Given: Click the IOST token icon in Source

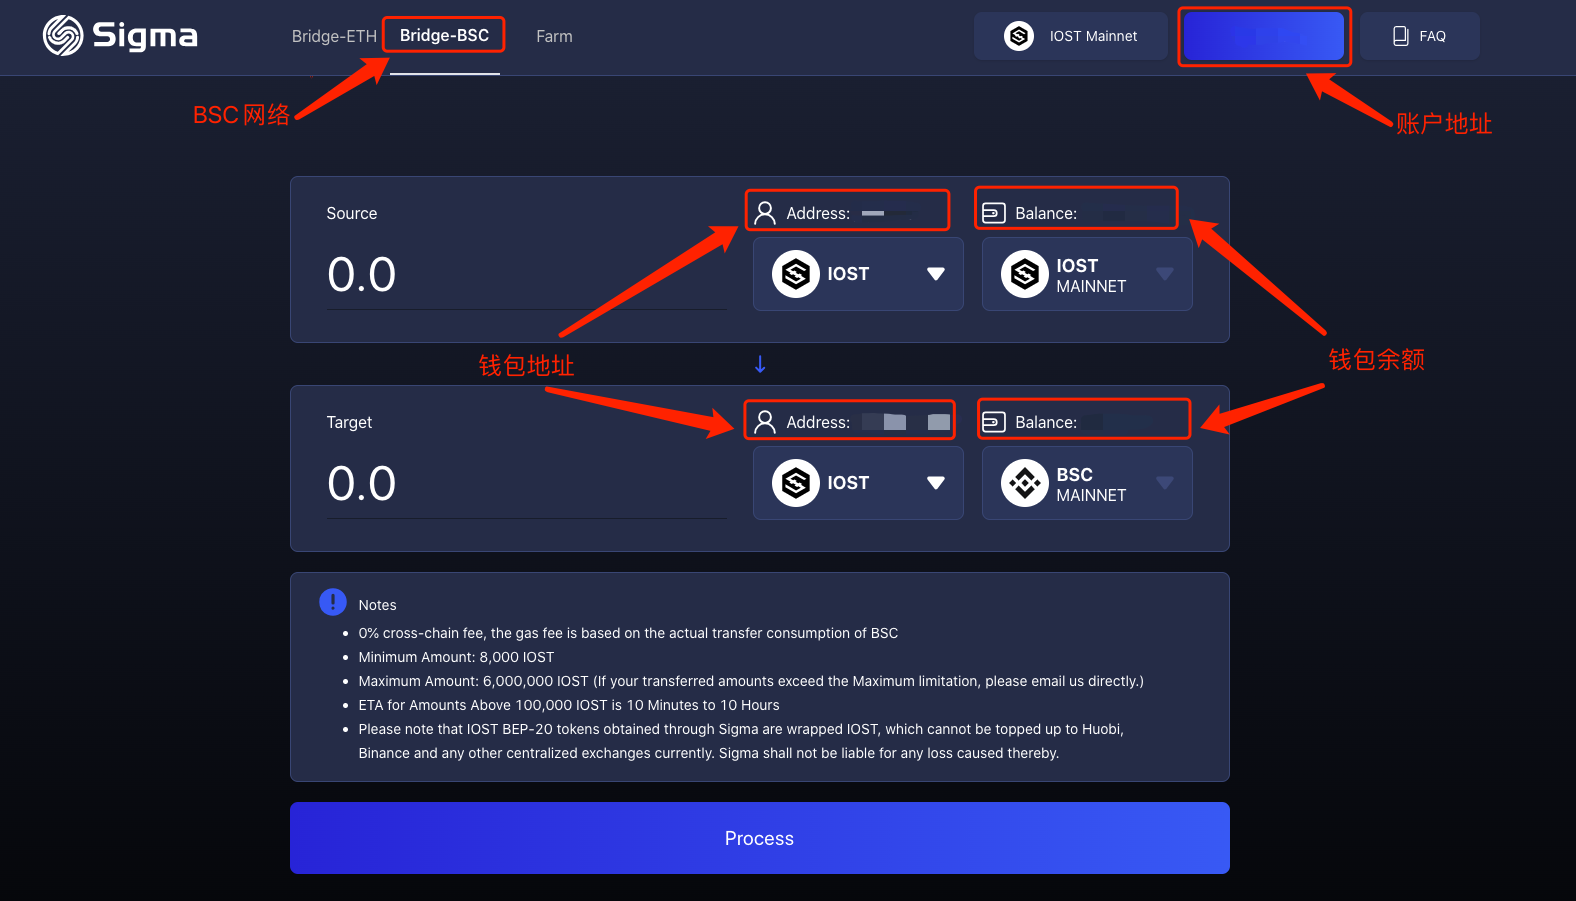Looking at the screenshot, I should click(796, 274).
